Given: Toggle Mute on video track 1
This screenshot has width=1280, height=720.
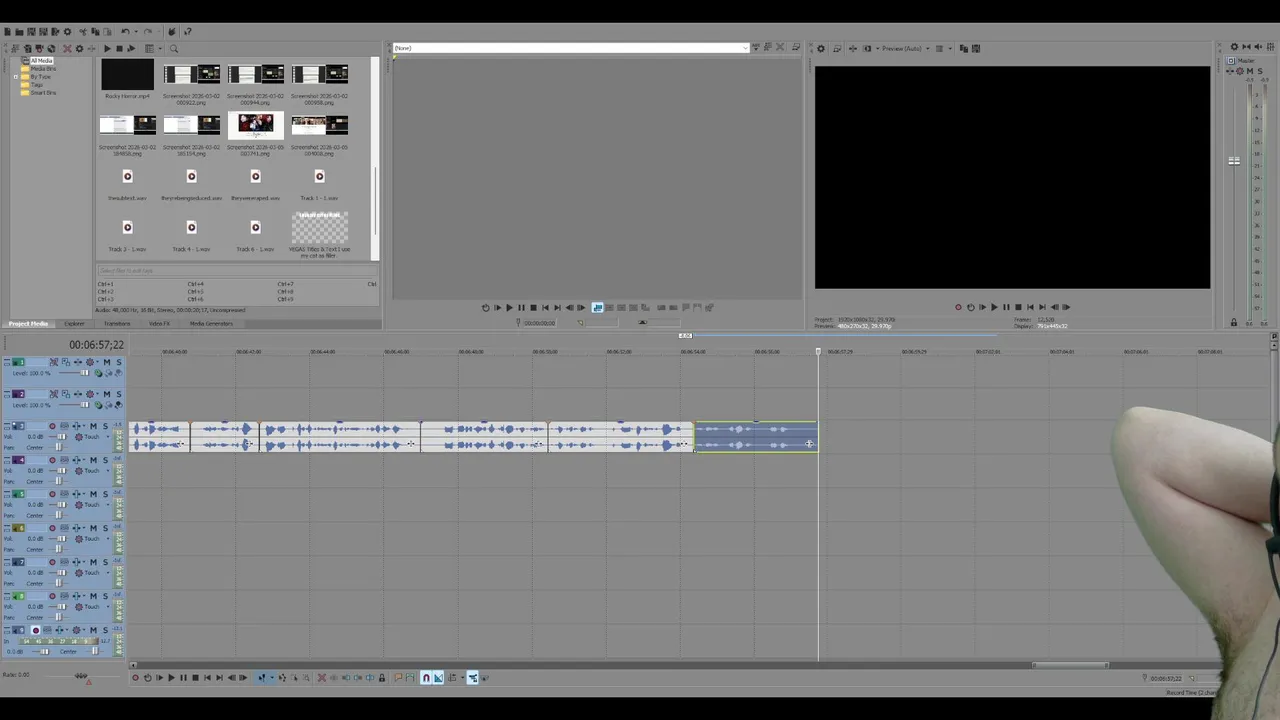Looking at the screenshot, I should tap(107, 362).
